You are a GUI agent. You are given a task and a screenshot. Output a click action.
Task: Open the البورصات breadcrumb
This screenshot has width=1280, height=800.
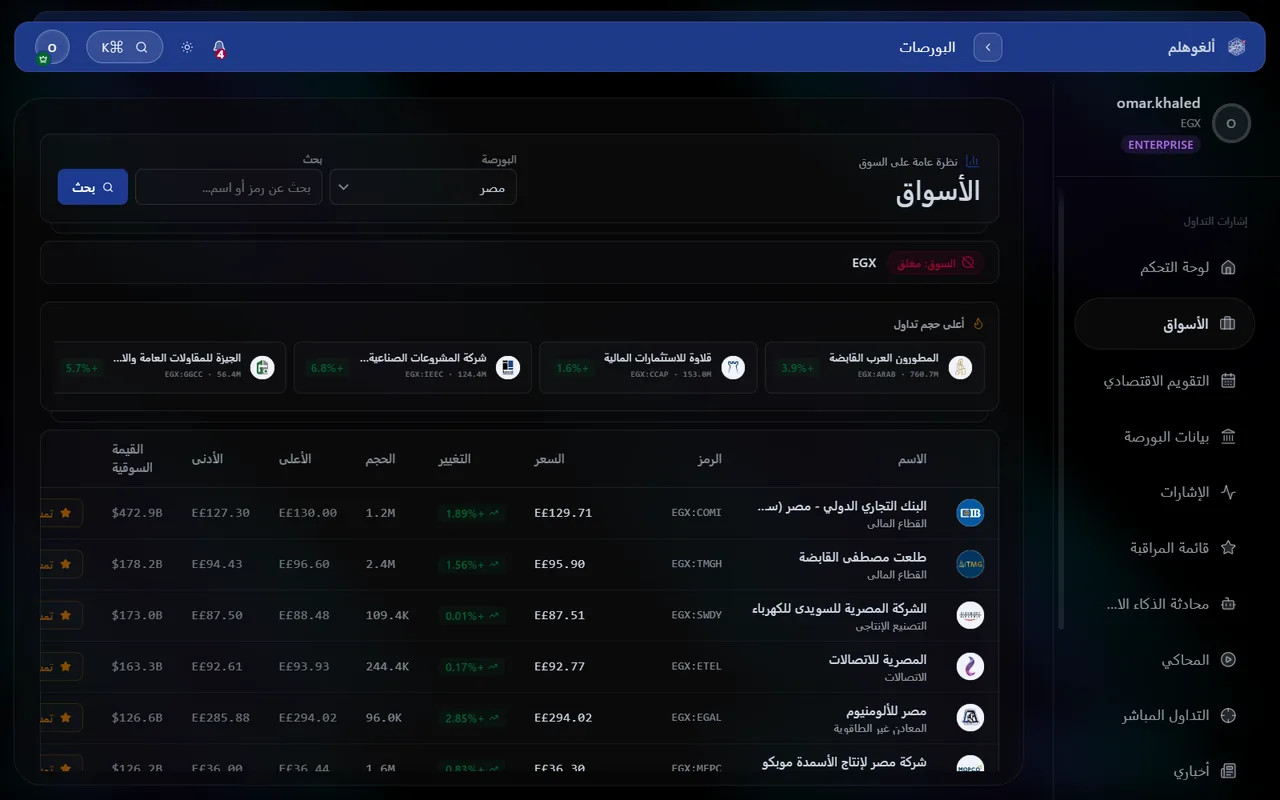927,47
